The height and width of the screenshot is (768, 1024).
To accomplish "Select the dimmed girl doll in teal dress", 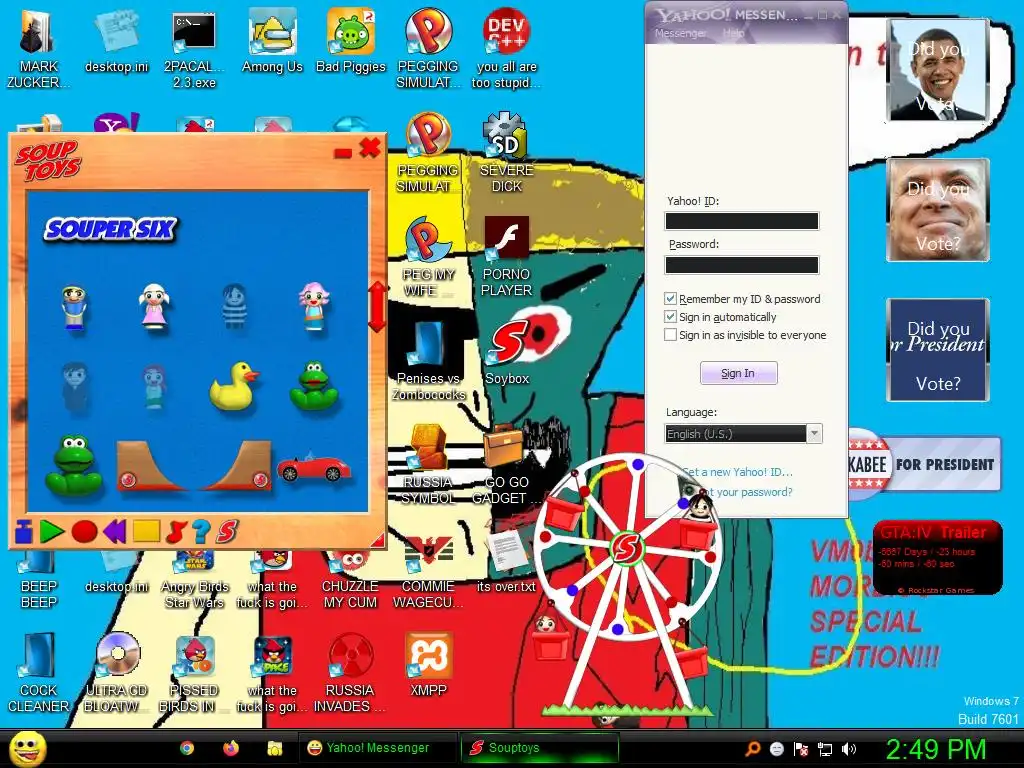I will pos(154,387).
